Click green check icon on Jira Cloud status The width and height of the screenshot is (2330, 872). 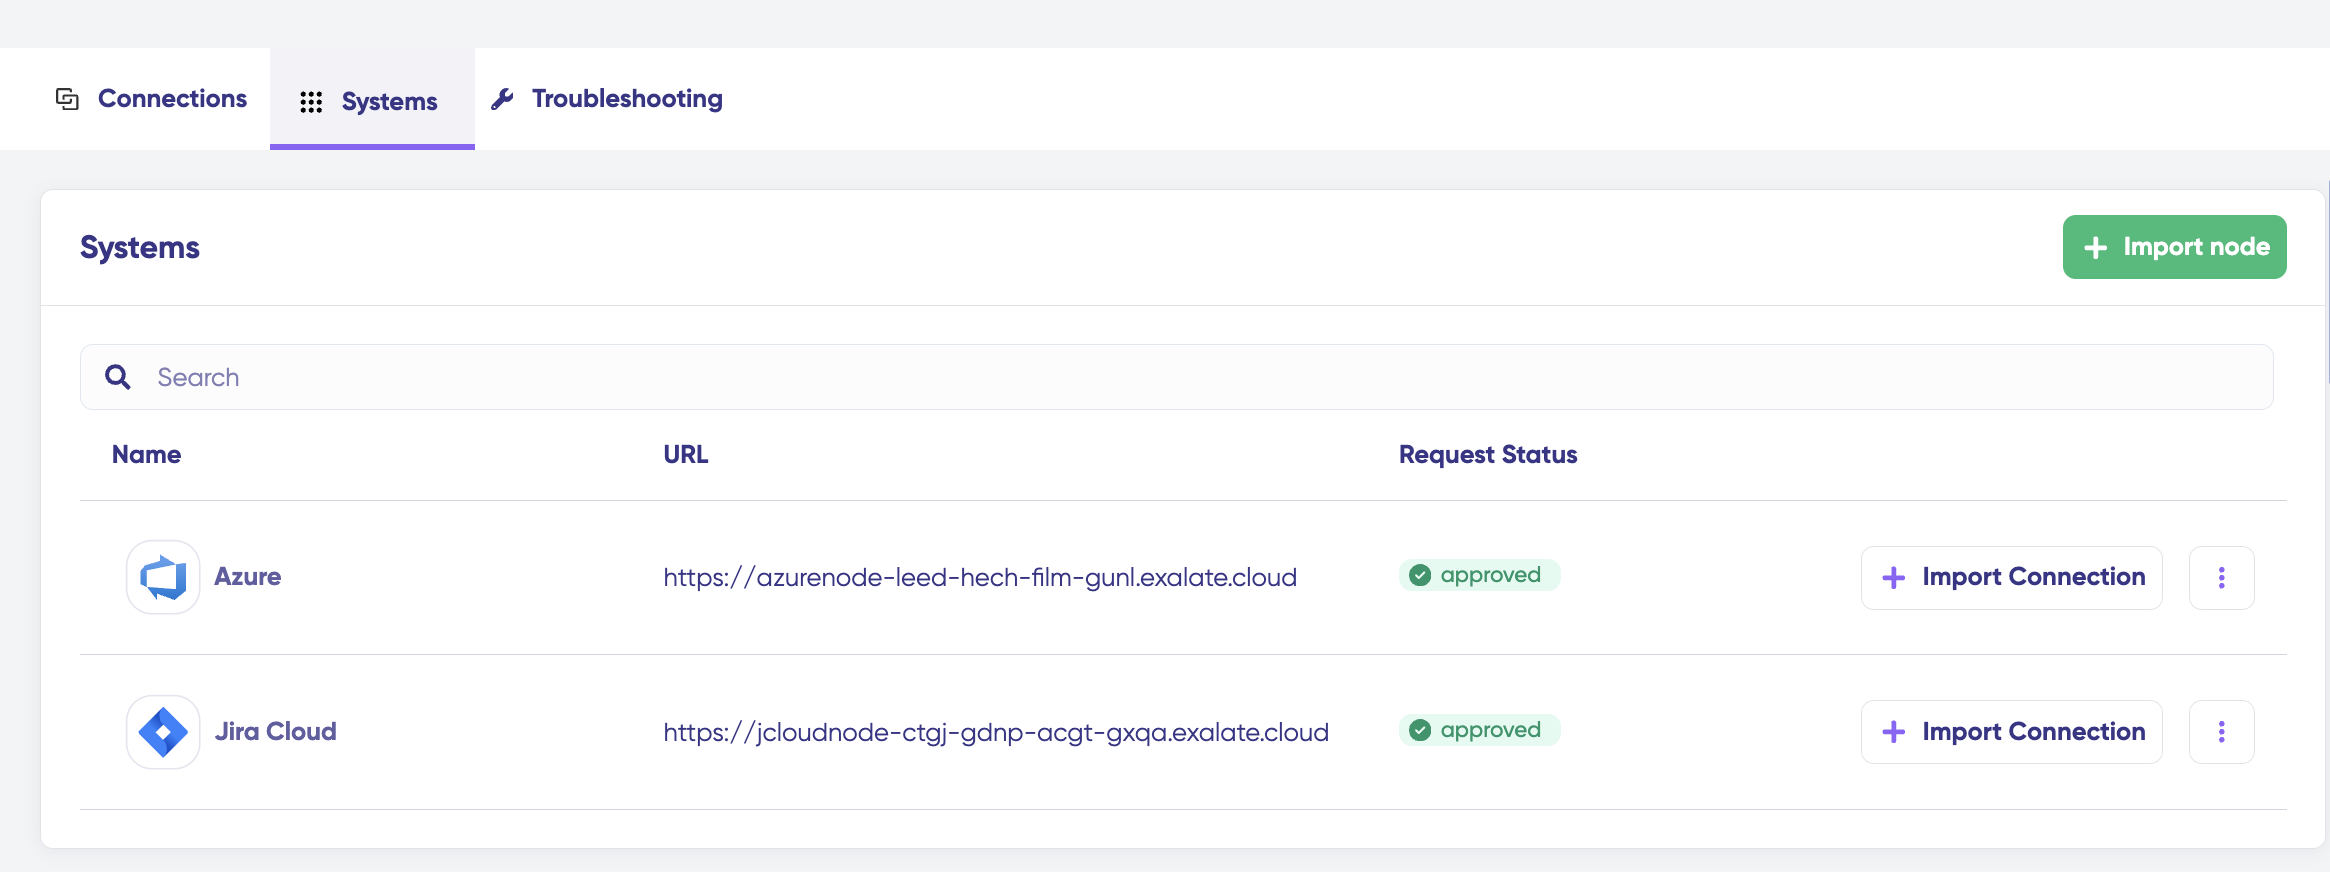pyautogui.click(x=1420, y=730)
